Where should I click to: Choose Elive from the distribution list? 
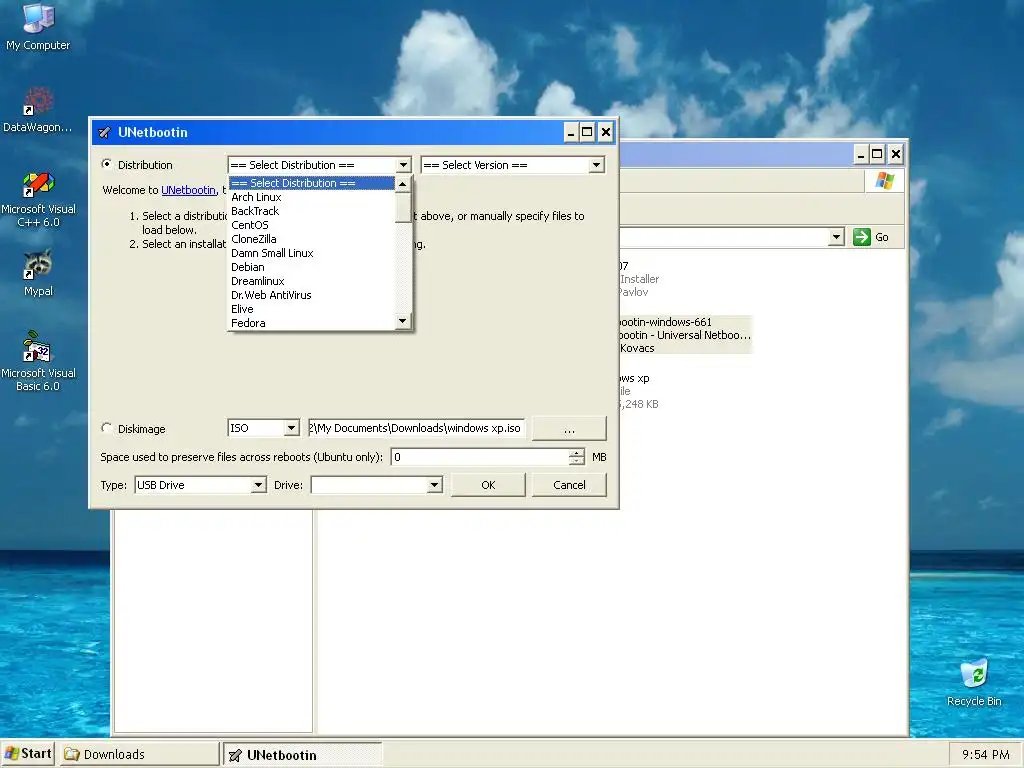(x=312, y=309)
